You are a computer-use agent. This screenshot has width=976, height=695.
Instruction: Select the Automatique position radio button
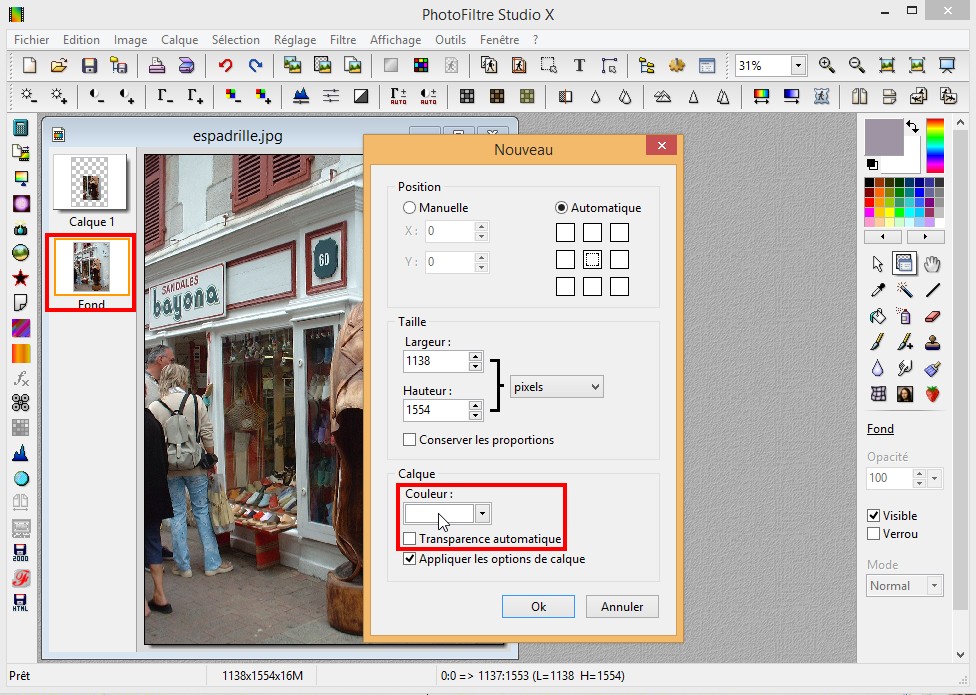(x=561, y=208)
